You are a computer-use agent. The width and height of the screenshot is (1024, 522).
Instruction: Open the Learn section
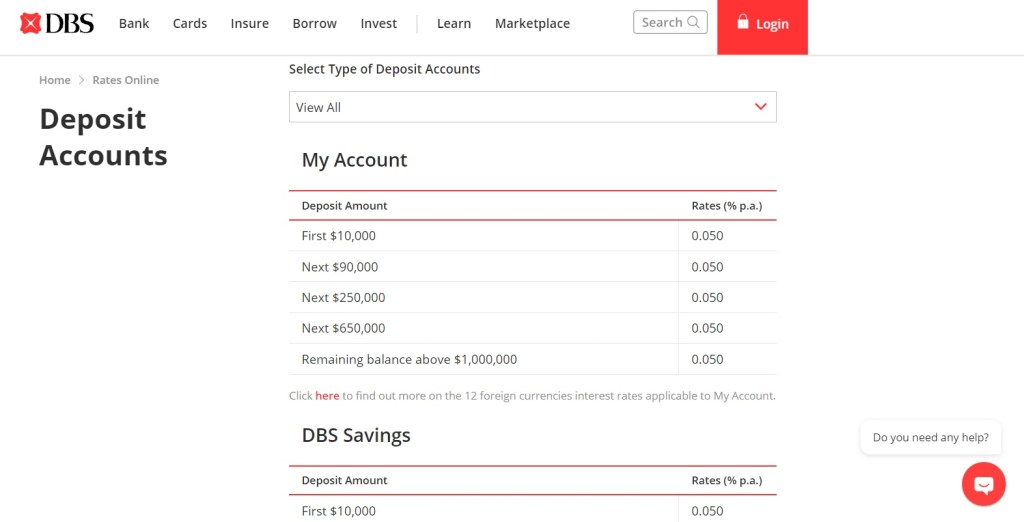point(454,23)
